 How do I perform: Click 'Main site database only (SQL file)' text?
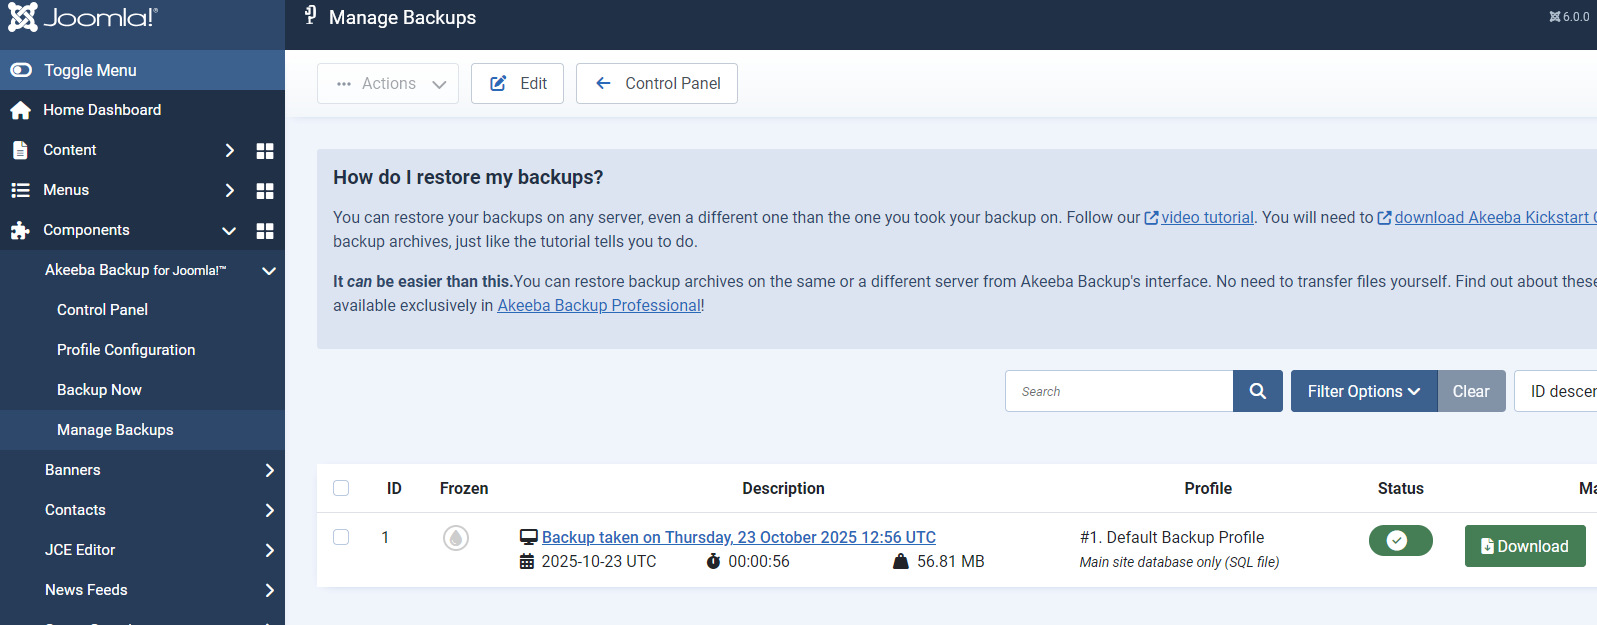pos(1179,562)
